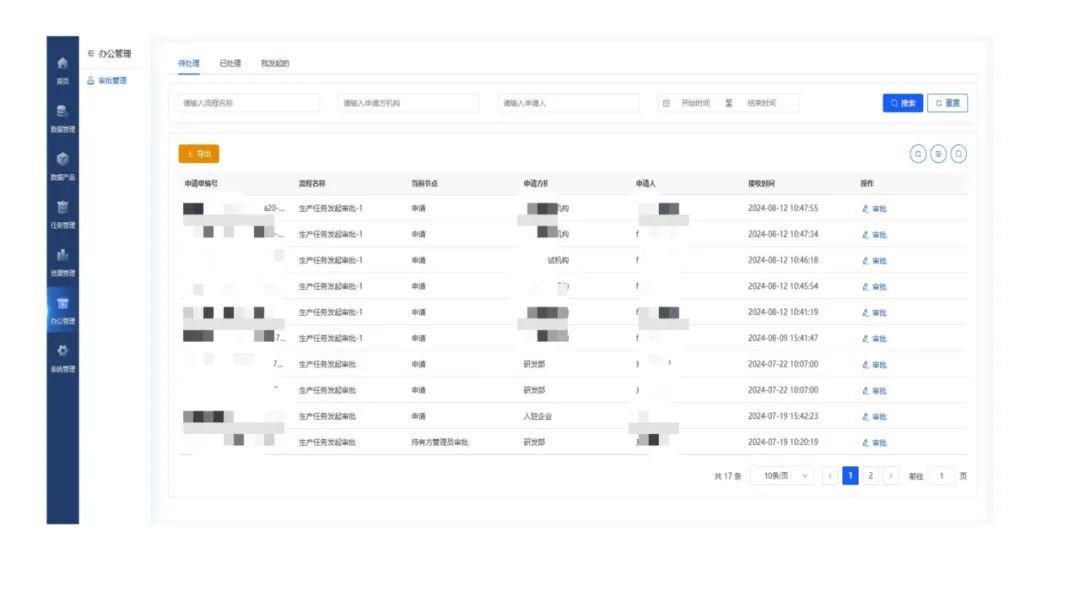
Task: Click the next page arrow
Action: pyautogui.click(x=891, y=476)
